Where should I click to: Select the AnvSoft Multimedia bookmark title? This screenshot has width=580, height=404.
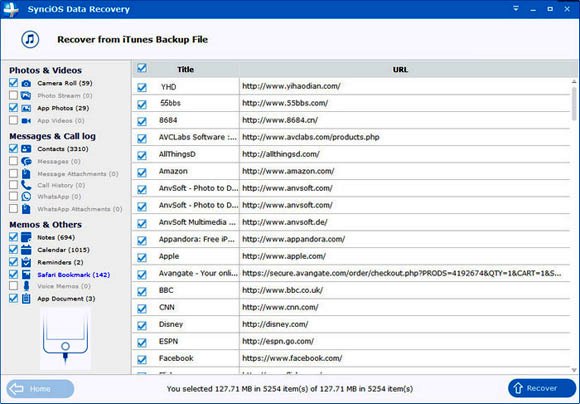pyautogui.click(x=197, y=222)
